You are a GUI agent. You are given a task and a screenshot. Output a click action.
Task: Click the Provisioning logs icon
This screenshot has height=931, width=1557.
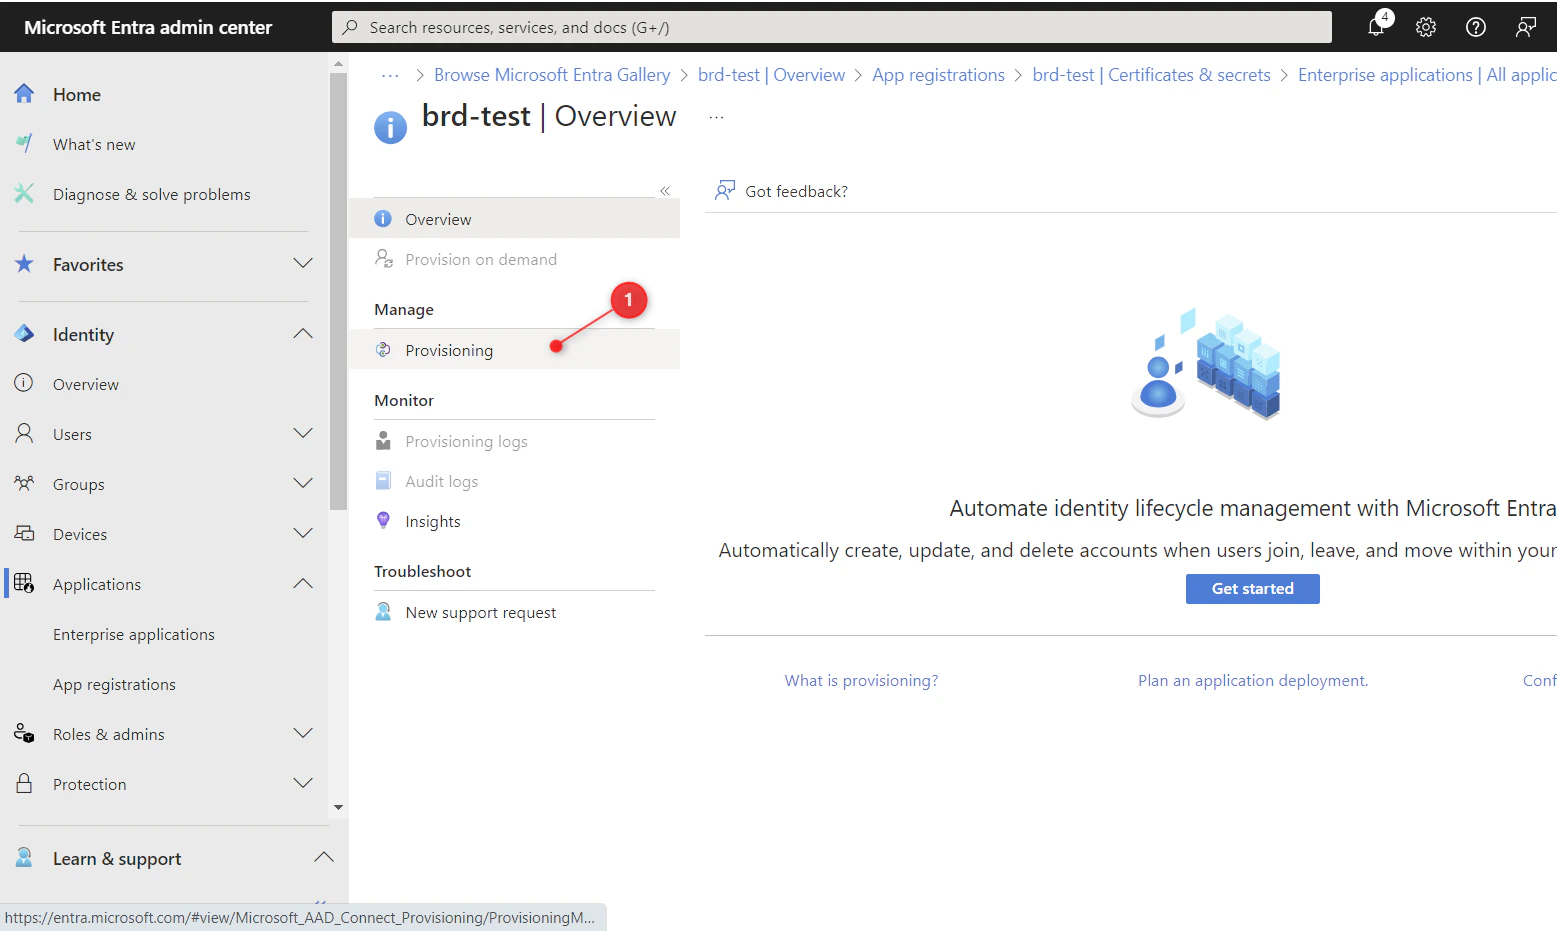pos(383,441)
